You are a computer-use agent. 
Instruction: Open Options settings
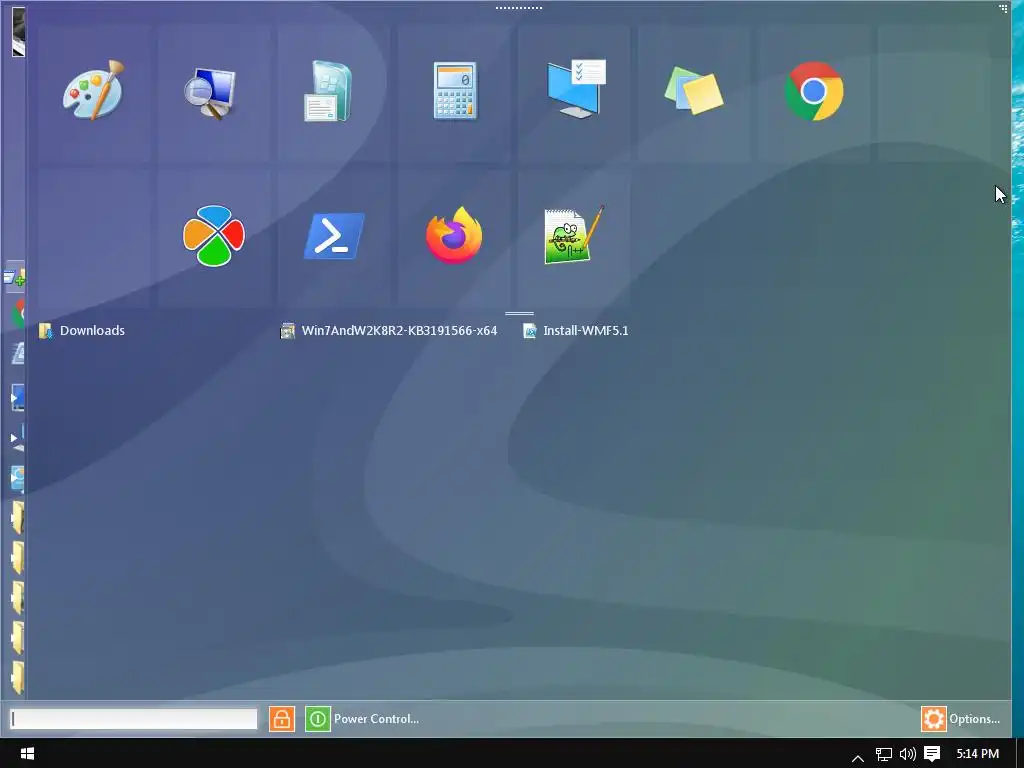tap(974, 719)
